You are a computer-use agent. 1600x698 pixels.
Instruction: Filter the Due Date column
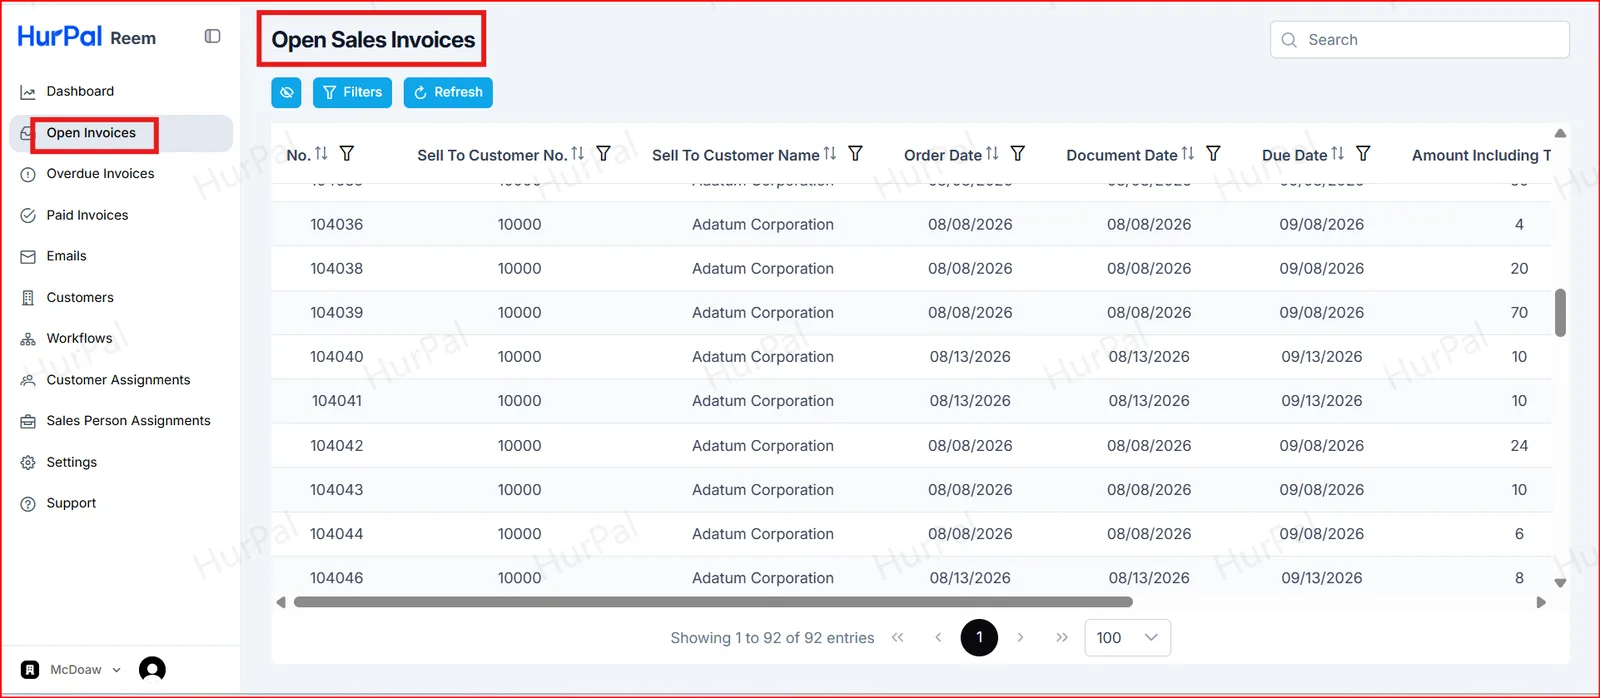pyautogui.click(x=1363, y=154)
